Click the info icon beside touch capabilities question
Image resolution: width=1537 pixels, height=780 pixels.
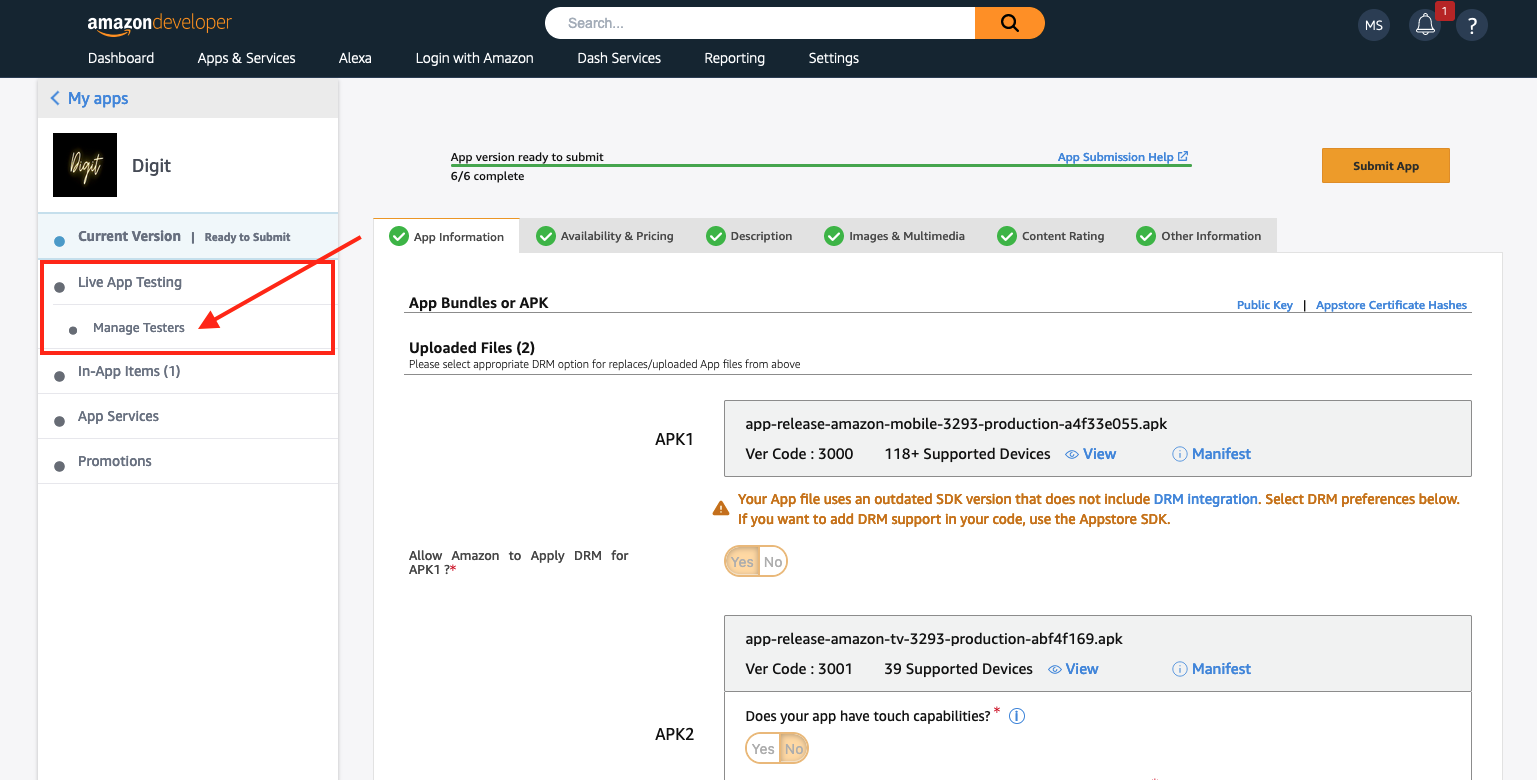point(1017,716)
